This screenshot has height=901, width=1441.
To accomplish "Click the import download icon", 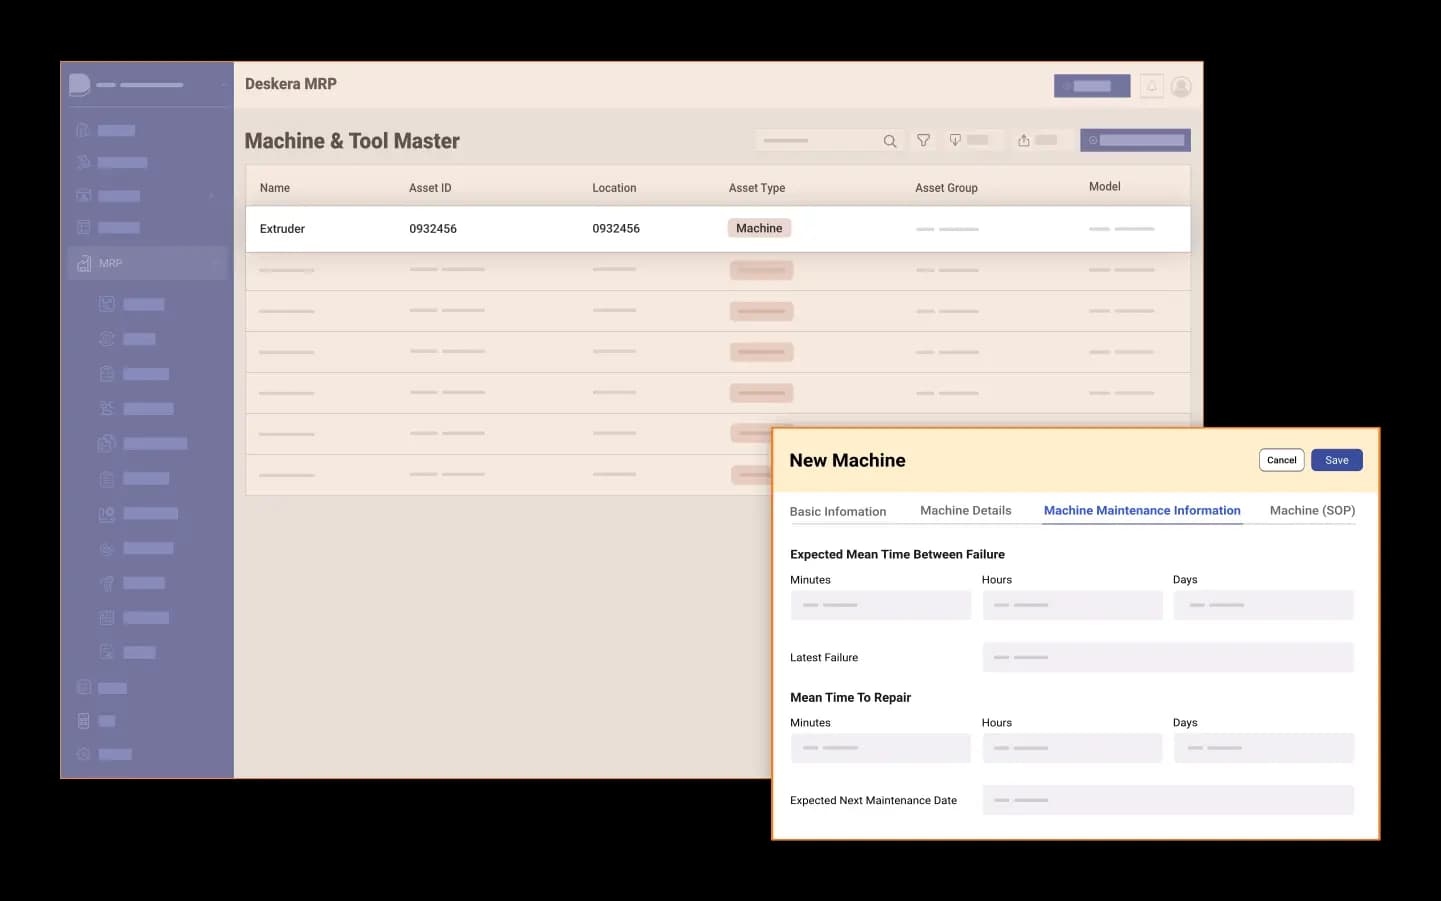I will pyautogui.click(x=956, y=140).
